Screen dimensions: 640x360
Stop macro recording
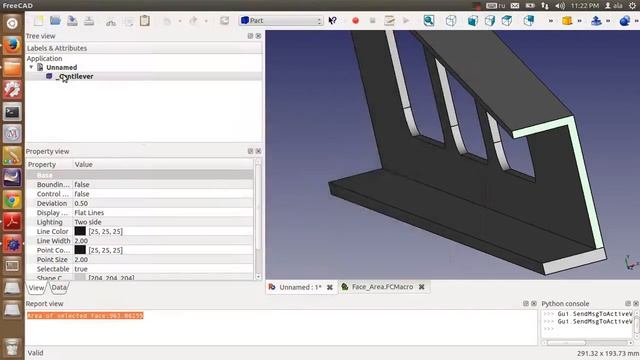tap(372, 20)
